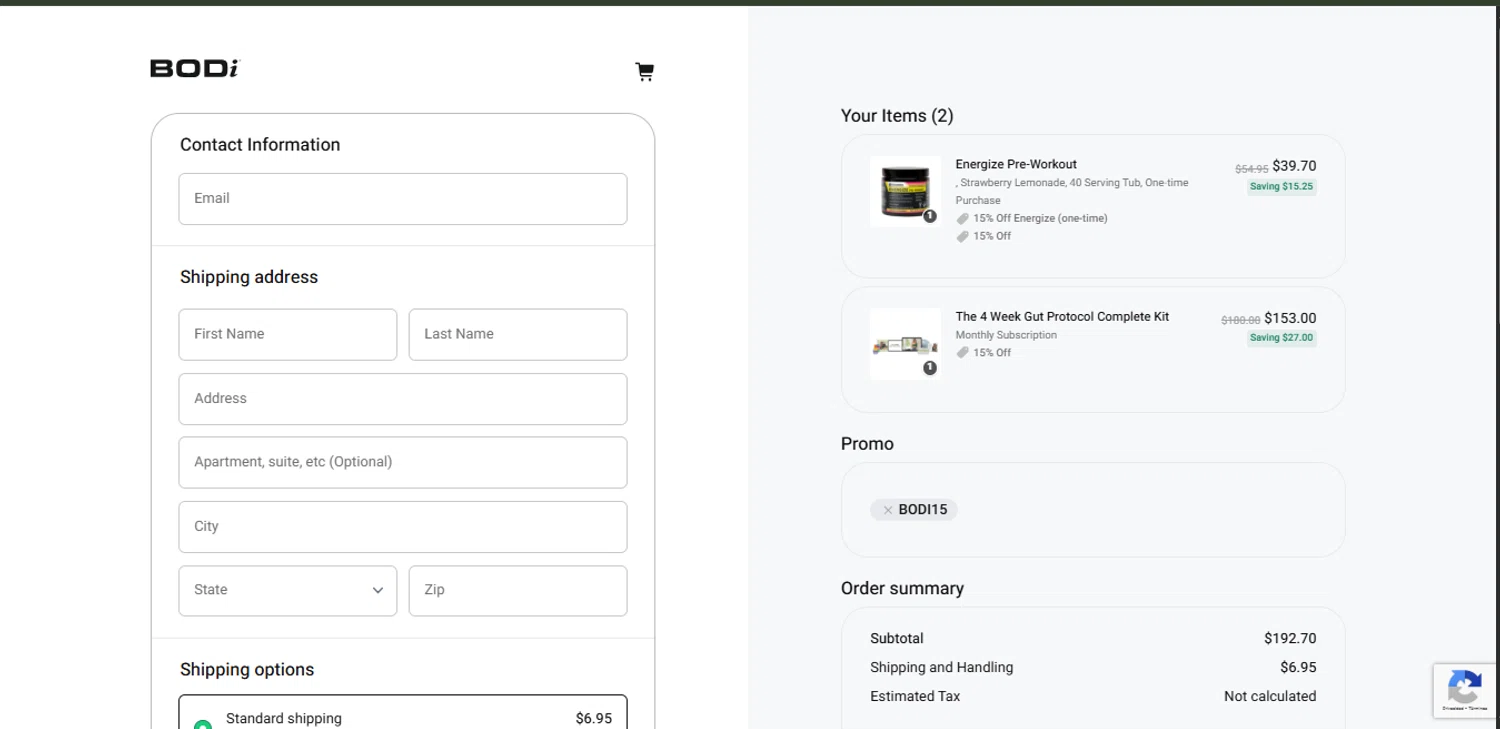Click the tag icon under Monthly Subscription
The width and height of the screenshot is (1500, 729).
(962, 352)
